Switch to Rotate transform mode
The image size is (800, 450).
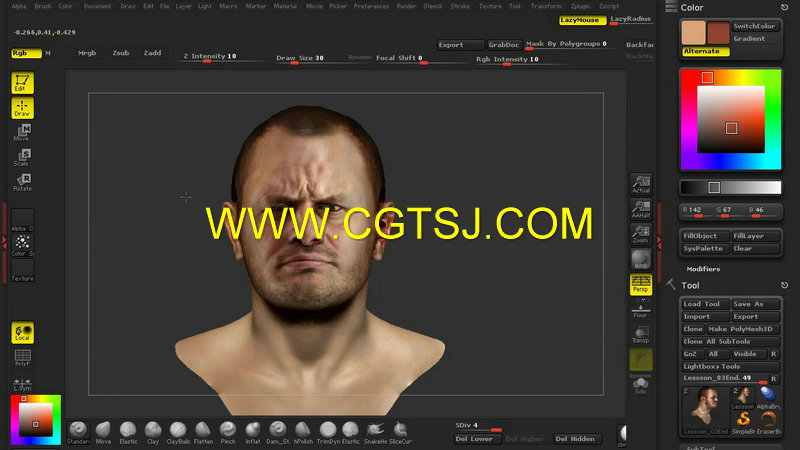coord(22,183)
